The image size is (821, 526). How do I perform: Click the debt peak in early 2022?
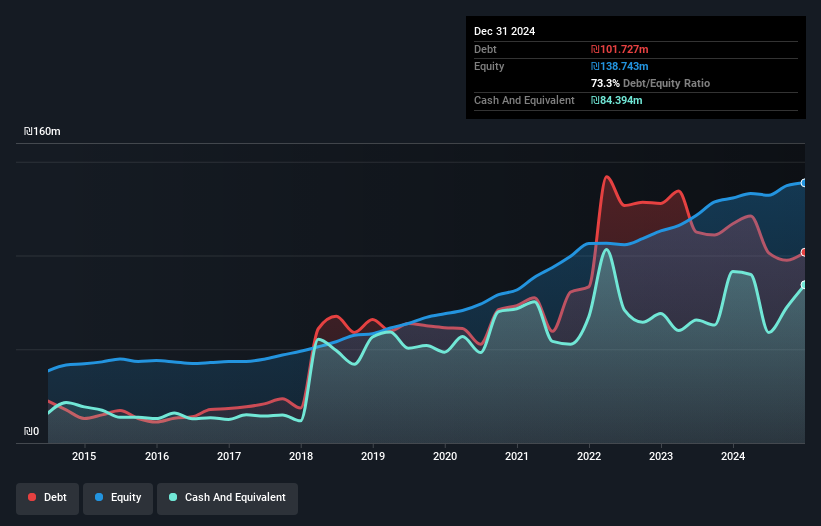pyautogui.click(x=607, y=177)
